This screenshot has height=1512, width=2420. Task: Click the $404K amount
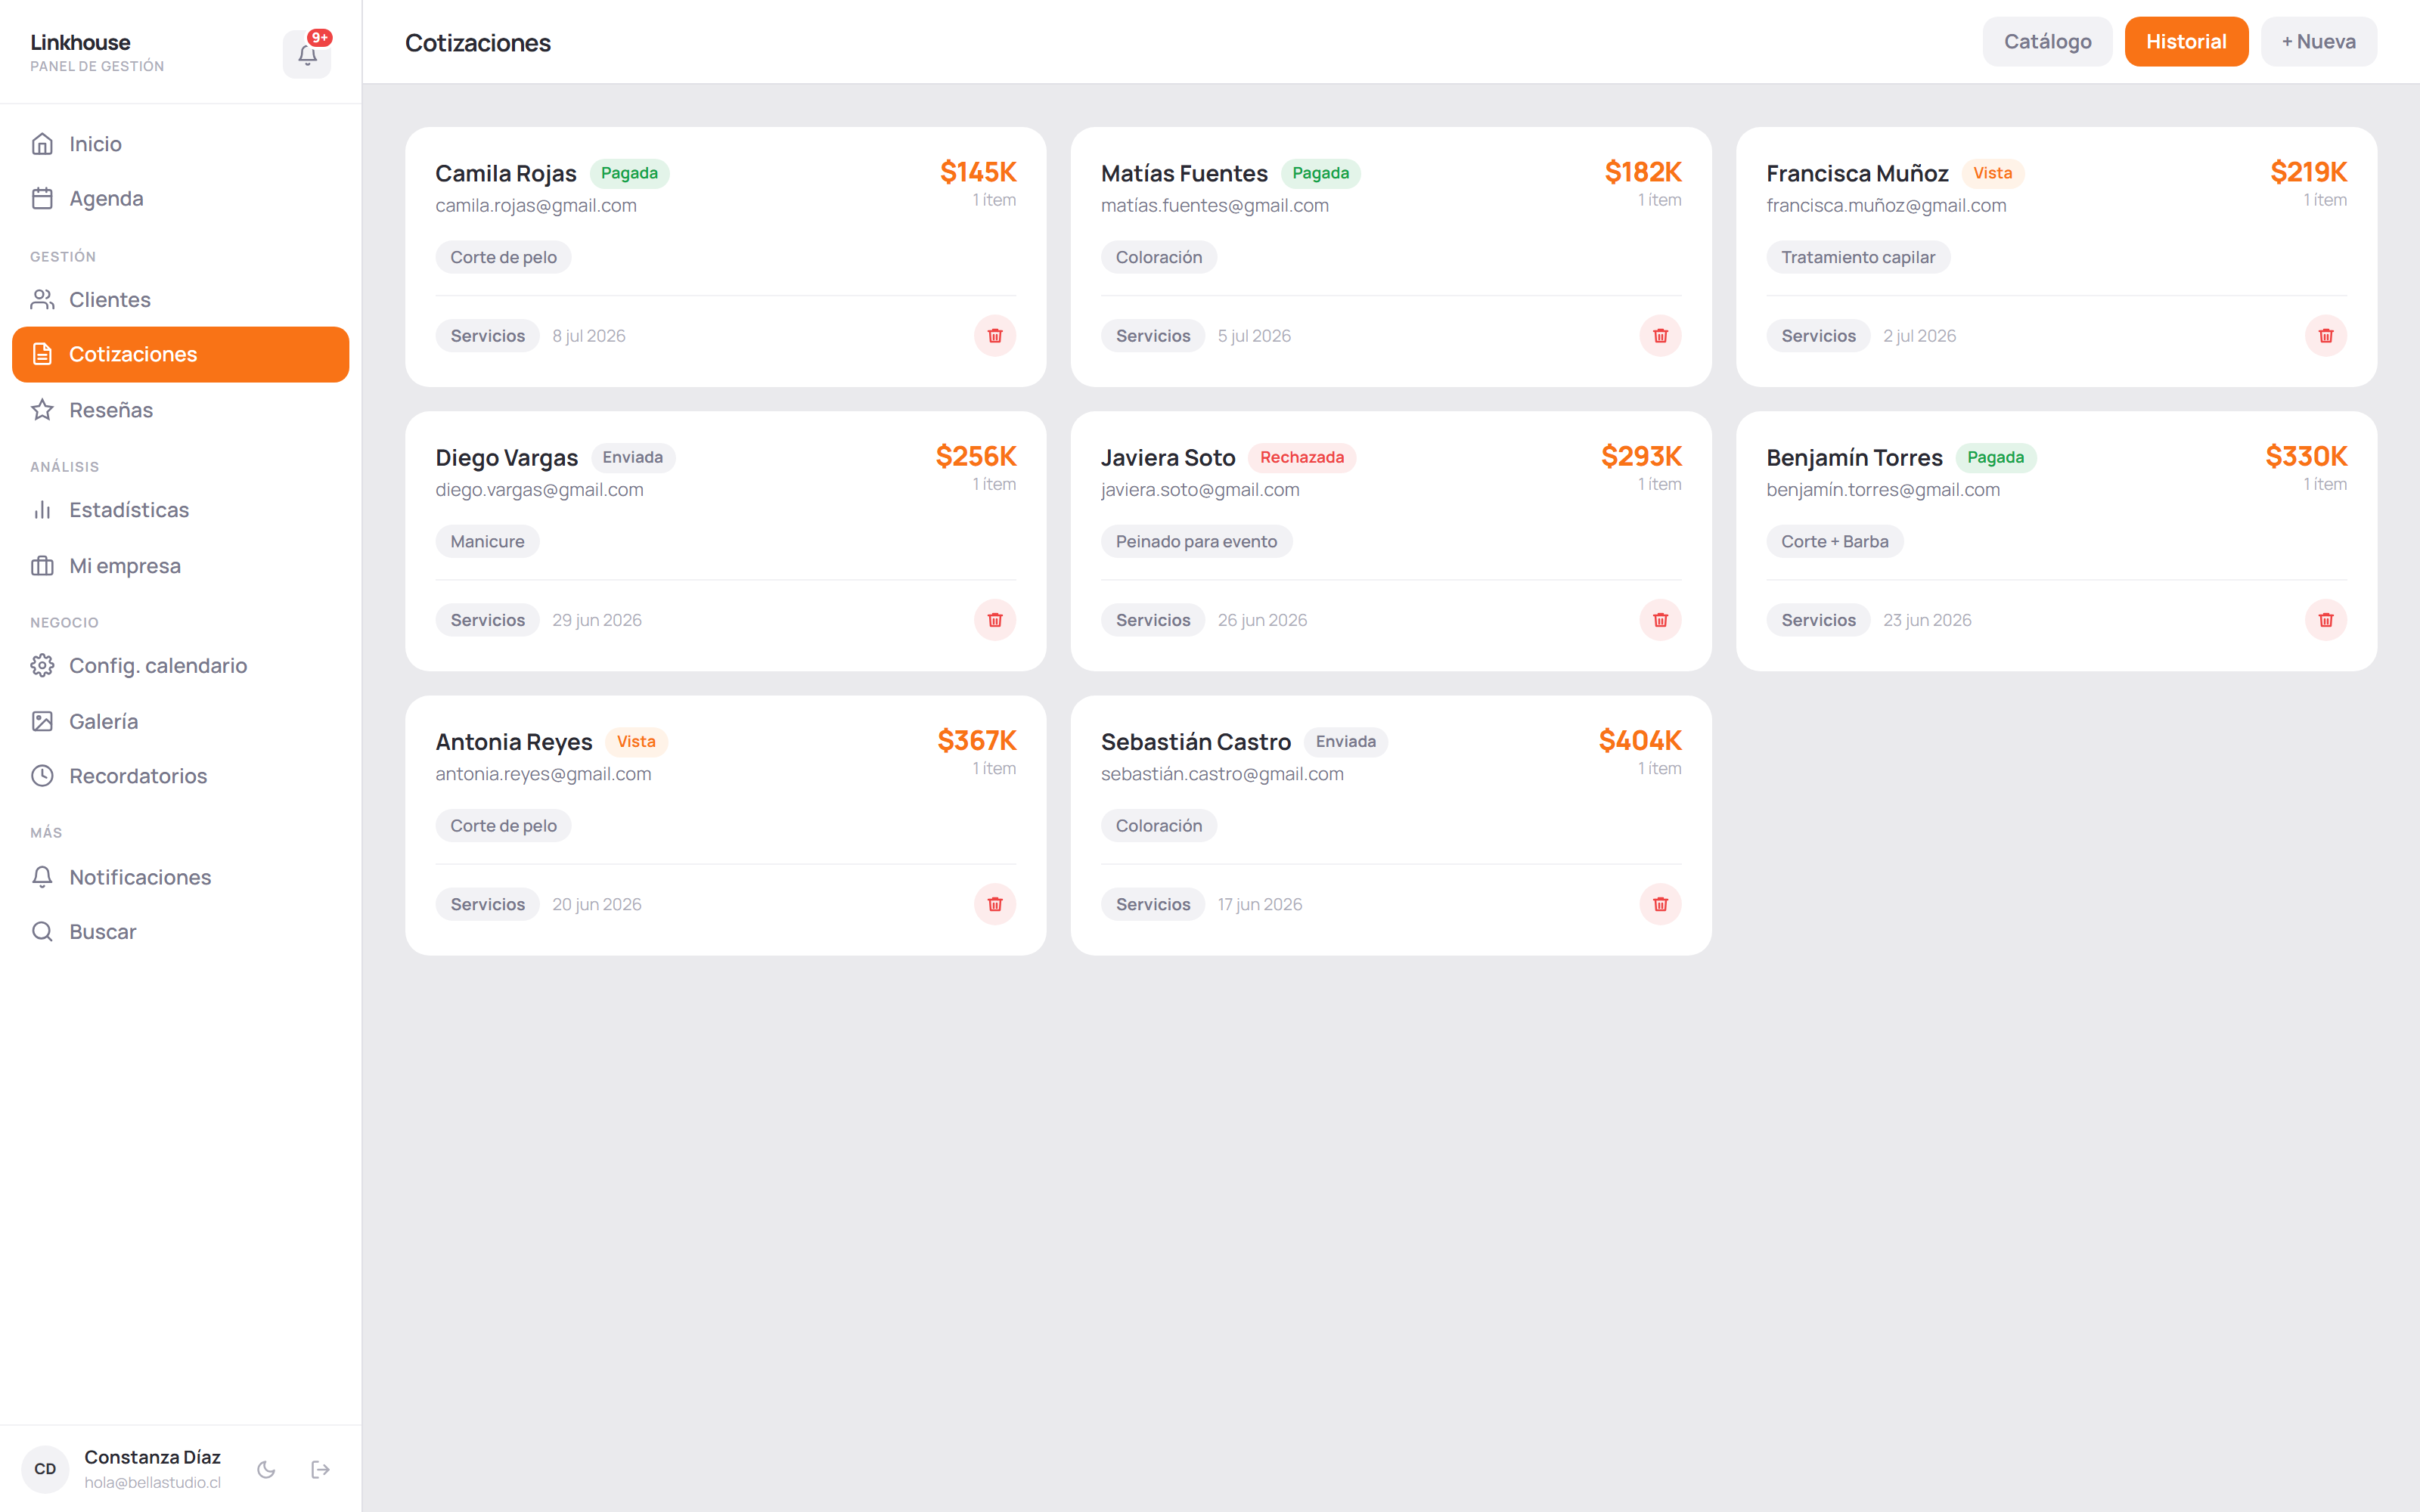pyautogui.click(x=1639, y=740)
